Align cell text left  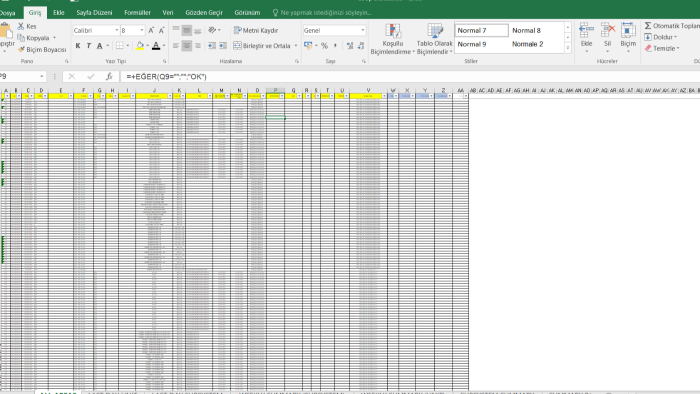[176, 46]
